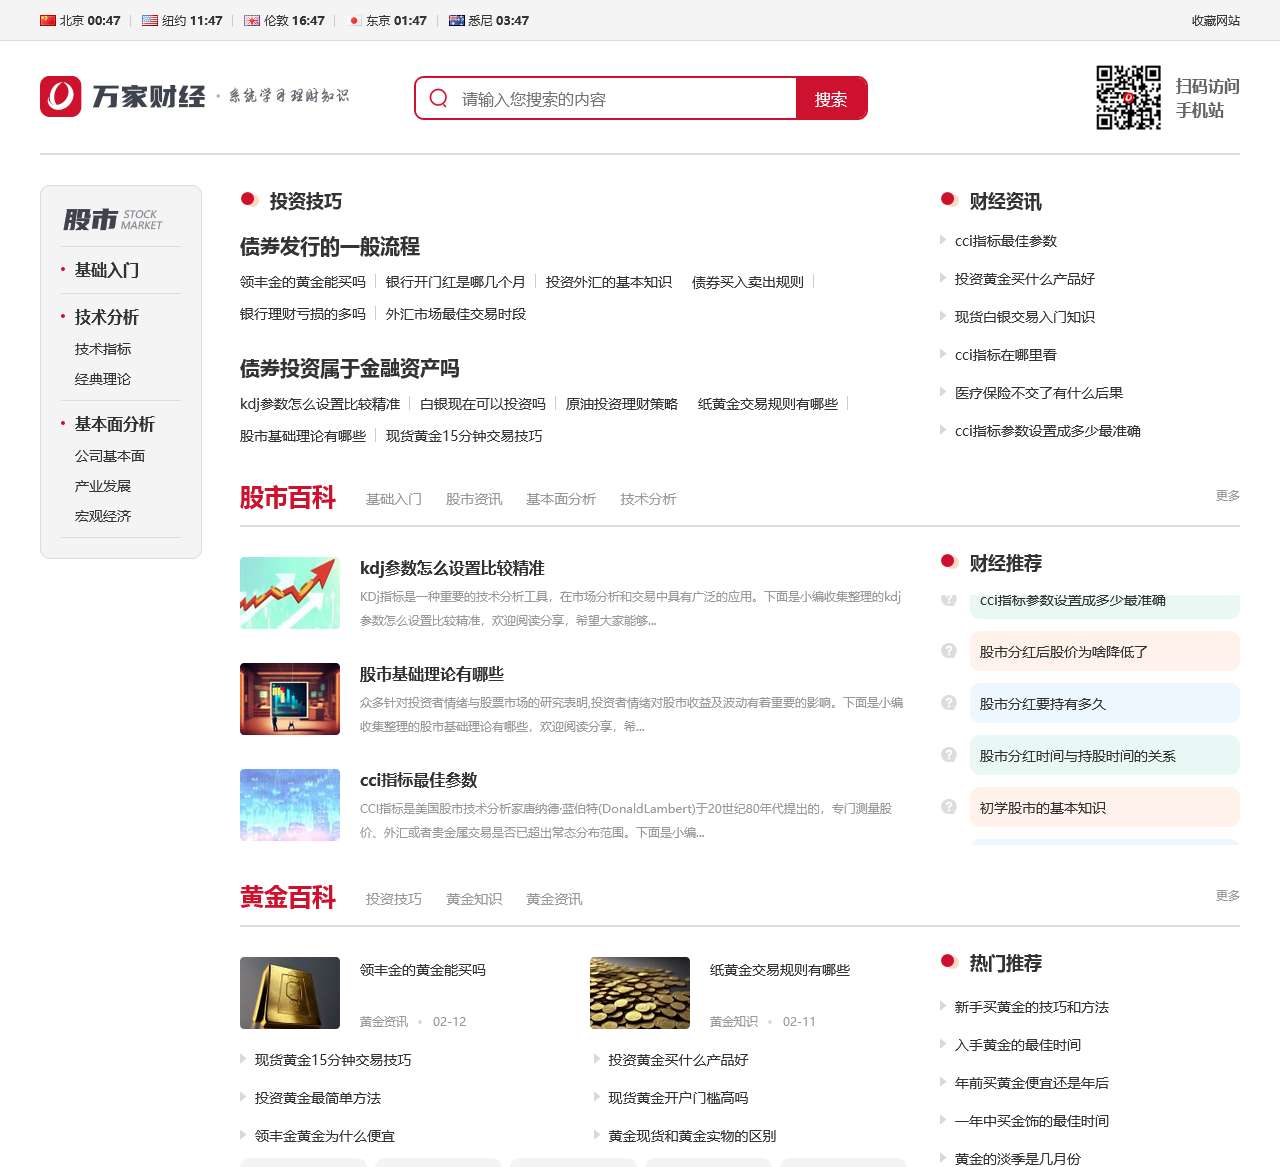Select 技术分析 tab in 股市百科
The width and height of the screenshot is (1280, 1167).
[648, 499]
